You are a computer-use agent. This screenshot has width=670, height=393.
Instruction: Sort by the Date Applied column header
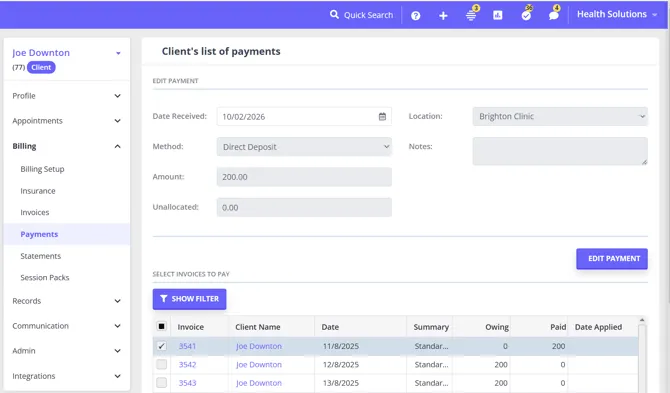pos(598,327)
